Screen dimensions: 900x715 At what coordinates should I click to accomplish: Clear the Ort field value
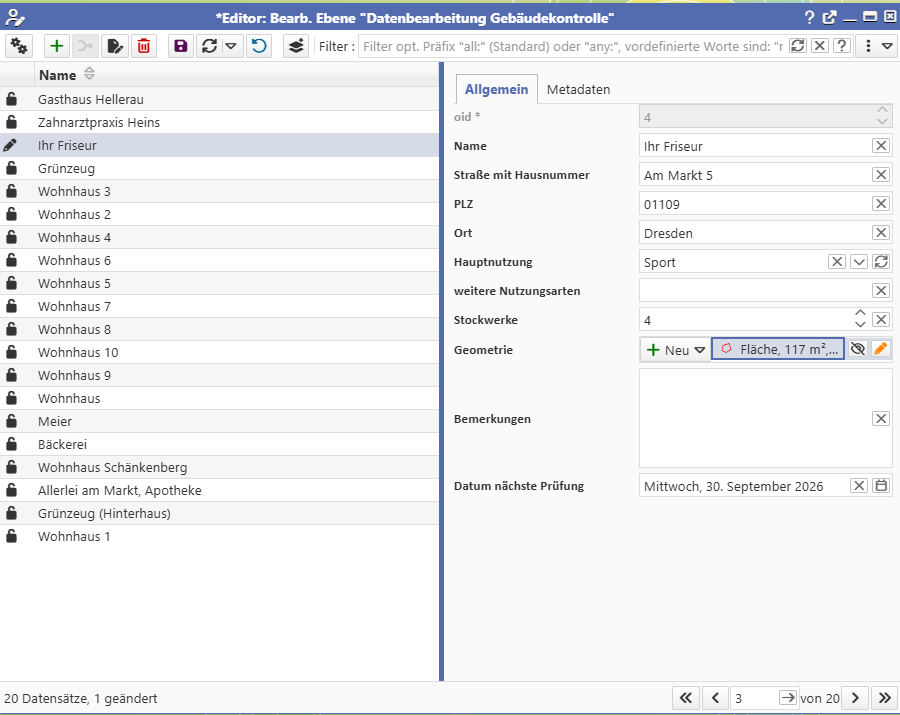coord(881,233)
